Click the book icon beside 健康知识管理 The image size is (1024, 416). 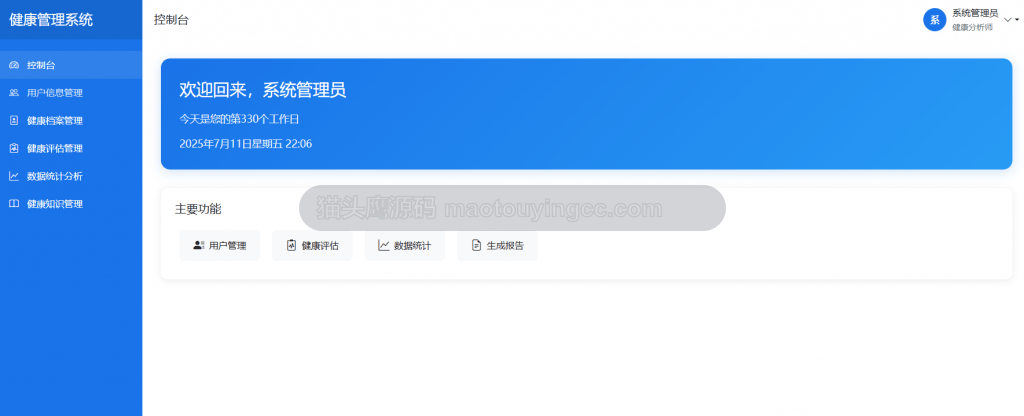14,204
